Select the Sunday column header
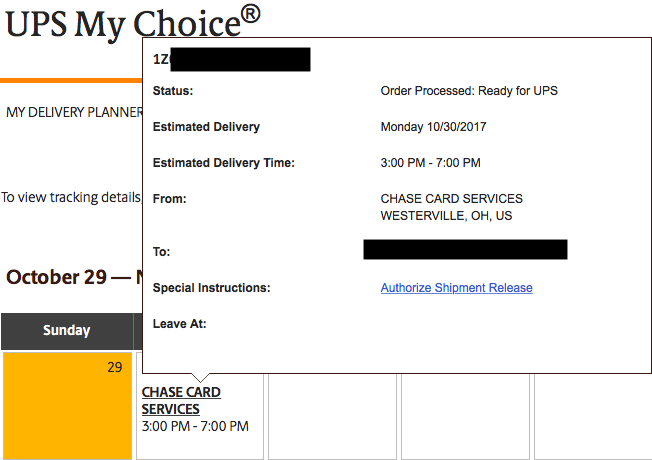Viewport: 652px width, 460px height. (x=67, y=330)
